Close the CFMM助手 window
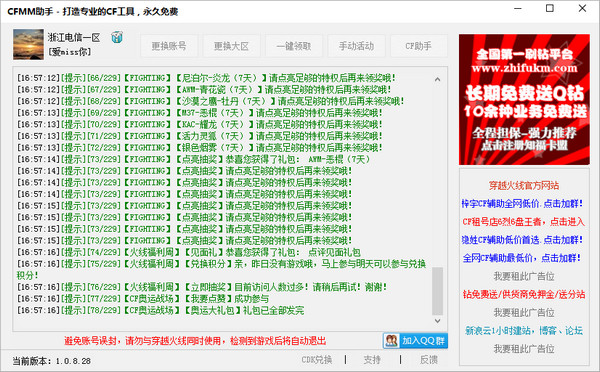Viewport: 600px width, 372px height. click(582, 8)
